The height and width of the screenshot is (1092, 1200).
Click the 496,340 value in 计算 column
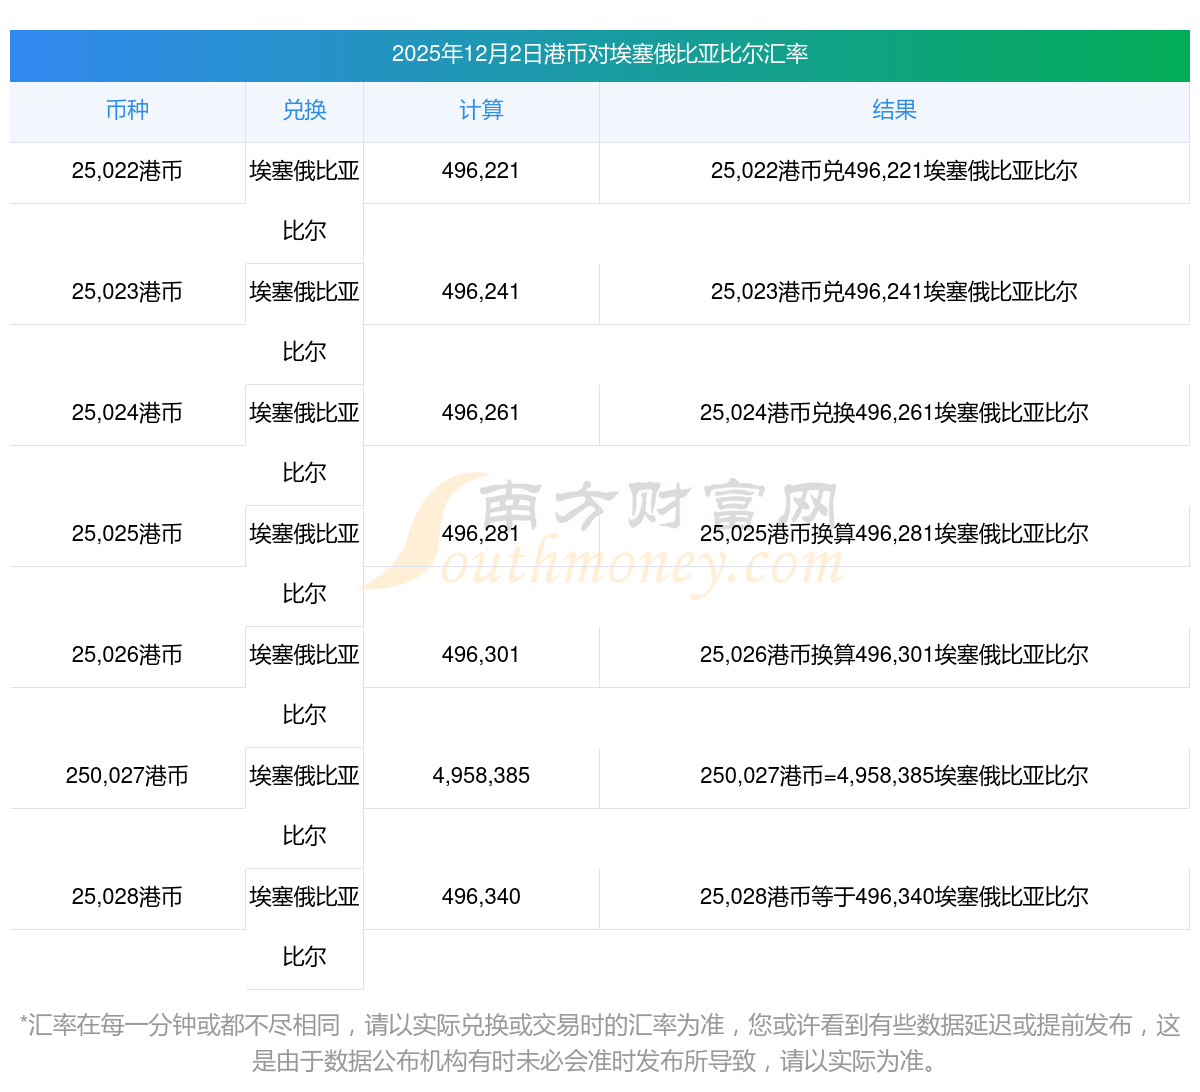(481, 898)
